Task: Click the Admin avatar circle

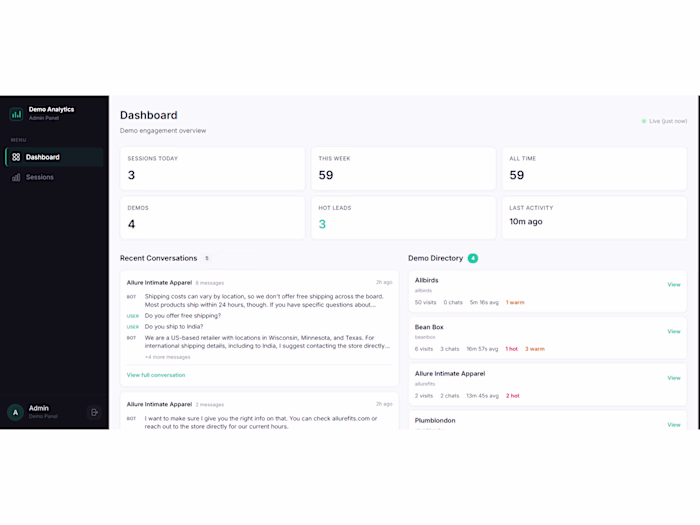Action: (15, 412)
